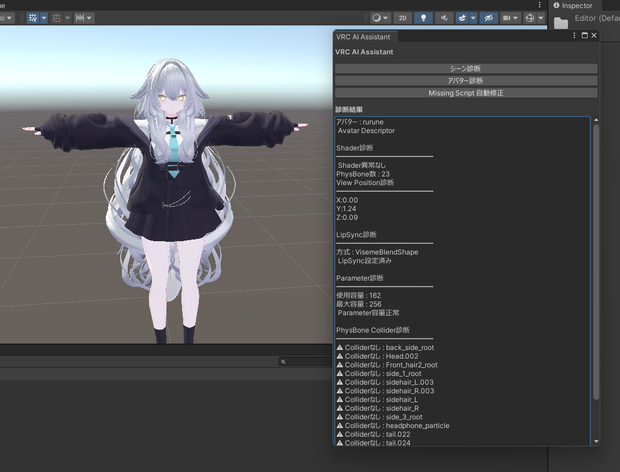Toggle grid snapping icon
The height and width of the screenshot is (472, 620).
coord(57,18)
